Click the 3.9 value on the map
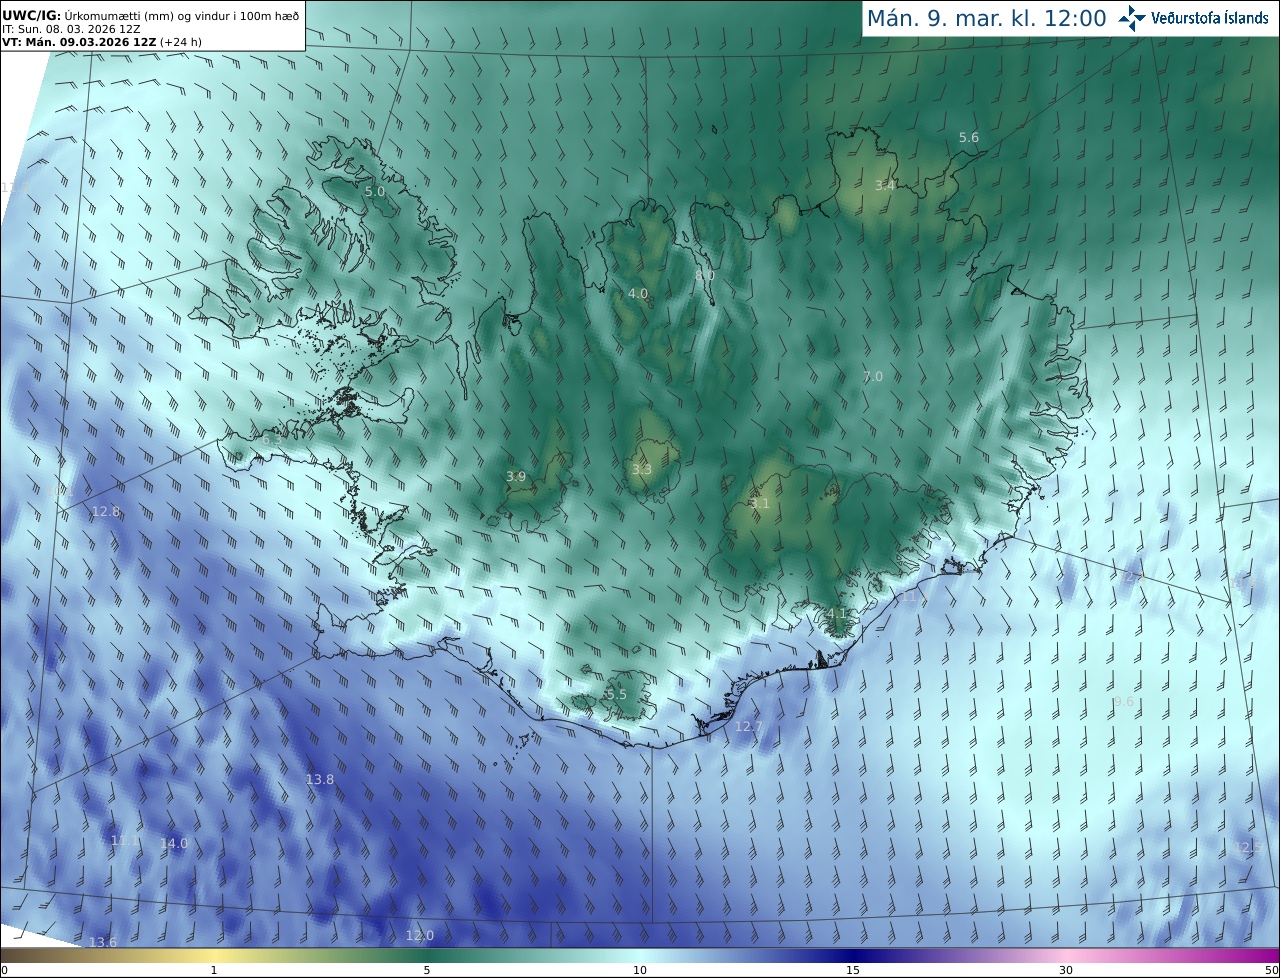This screenshot has width=1280, height=978. 516,477
